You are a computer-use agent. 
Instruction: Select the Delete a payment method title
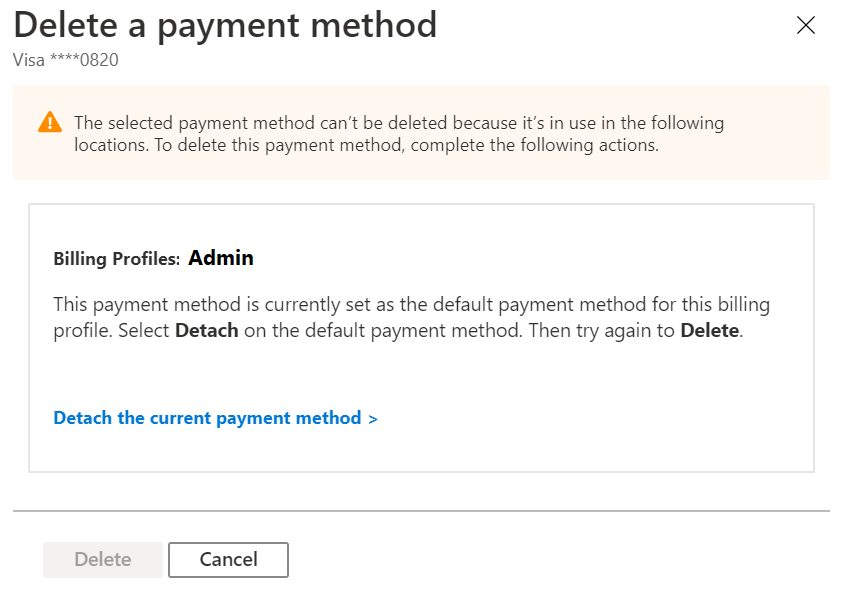click(x=224, y=24)
